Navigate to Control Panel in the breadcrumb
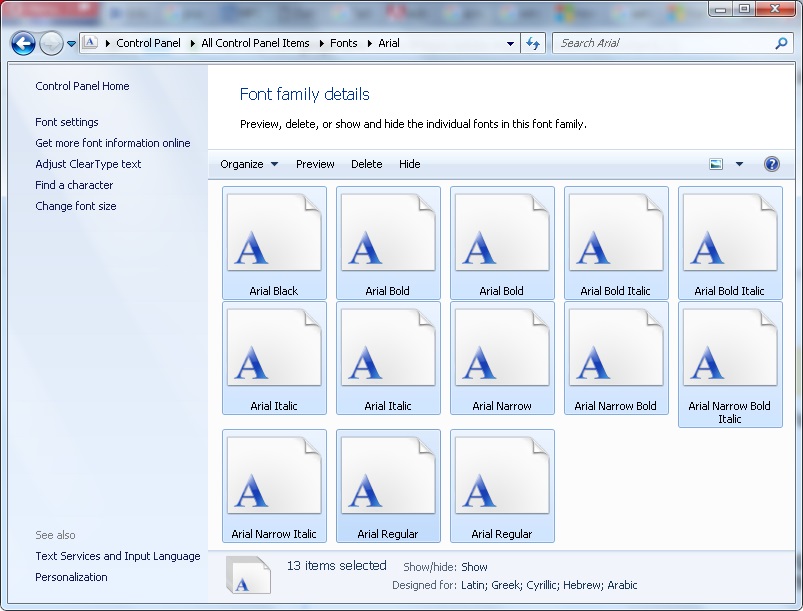The width and height of the screenshot is (803, 611). coord(148,43)
